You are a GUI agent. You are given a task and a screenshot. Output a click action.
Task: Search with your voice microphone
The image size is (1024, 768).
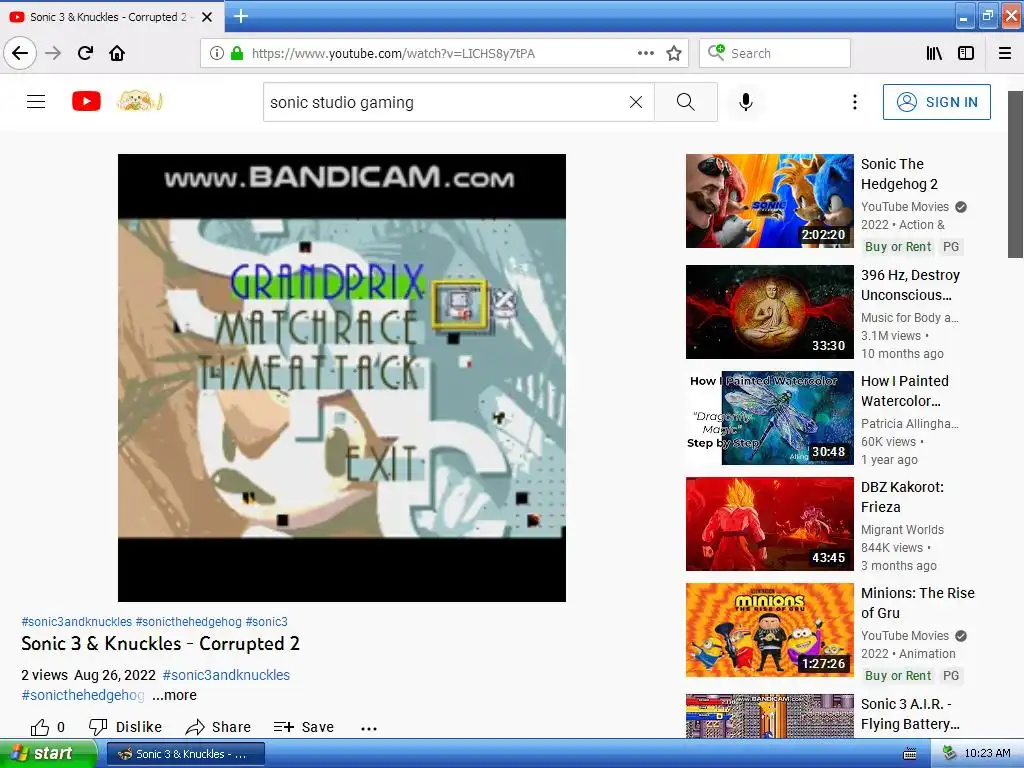point(746,102)
